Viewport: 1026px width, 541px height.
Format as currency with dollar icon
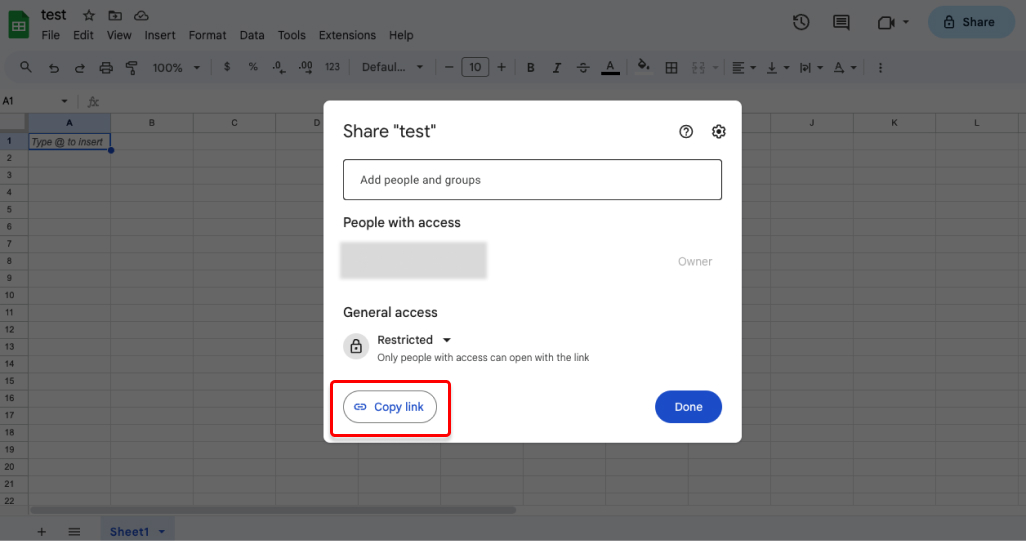[226, 67]
